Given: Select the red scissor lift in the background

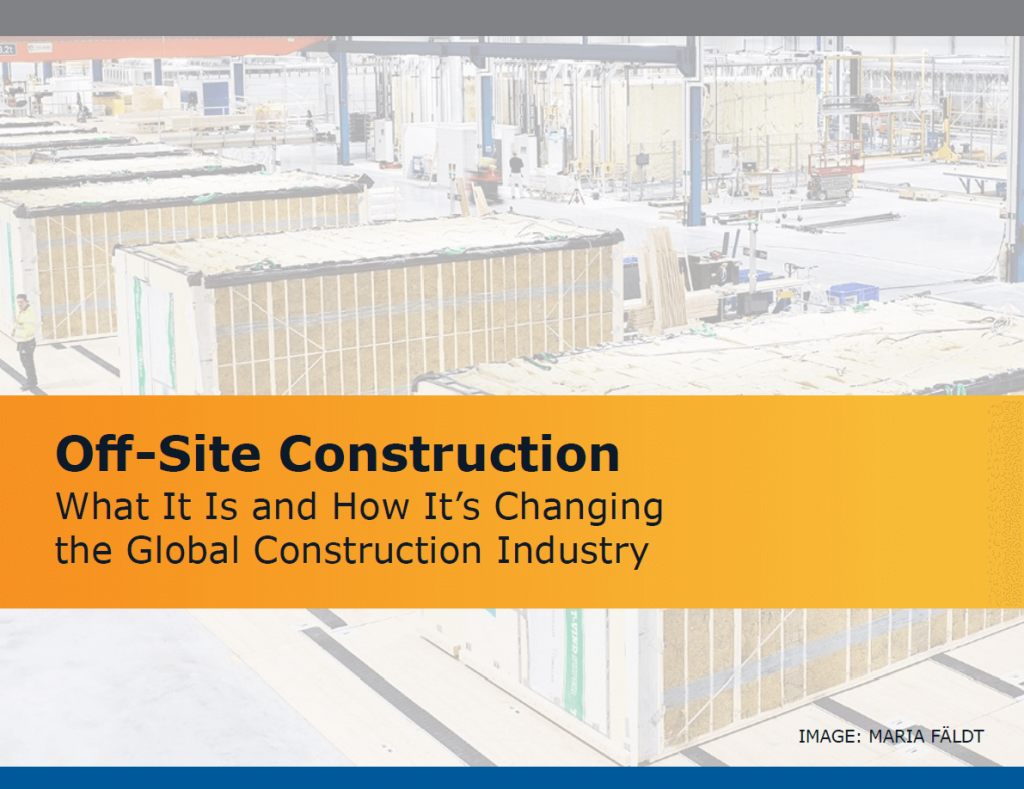Looking at the screenshot, I should coord(833,172).
